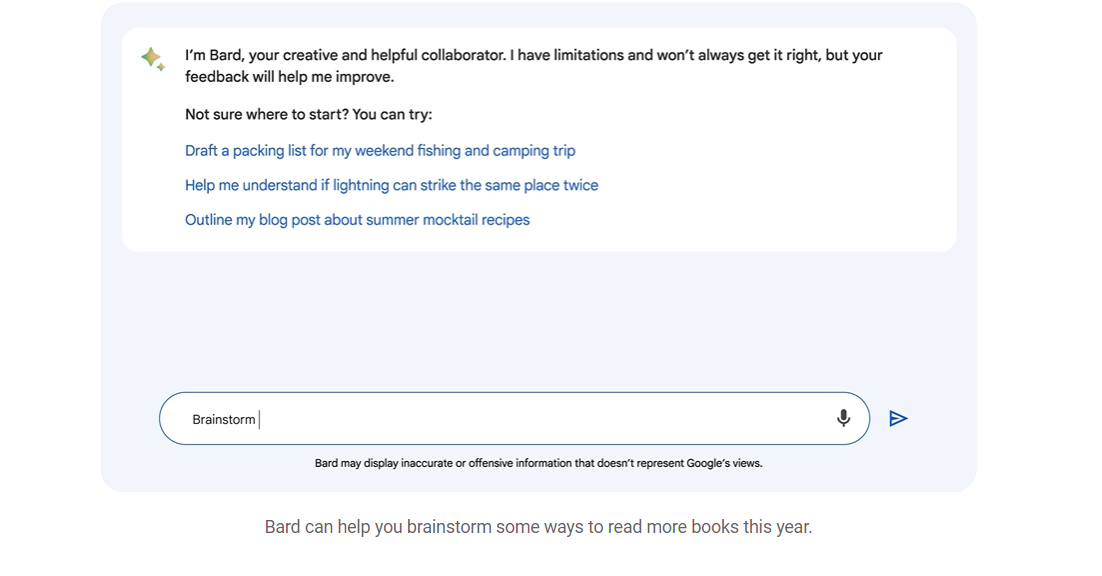Place cursor on the word Brainstorm
Viewport: 1102px width, 576px height.
(223, 419)
